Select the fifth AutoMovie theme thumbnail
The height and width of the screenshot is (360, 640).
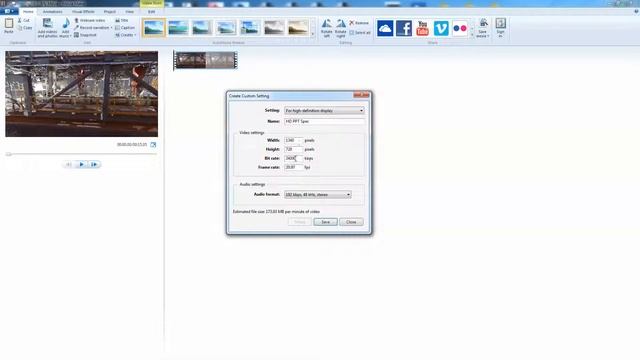coord(250,28)
